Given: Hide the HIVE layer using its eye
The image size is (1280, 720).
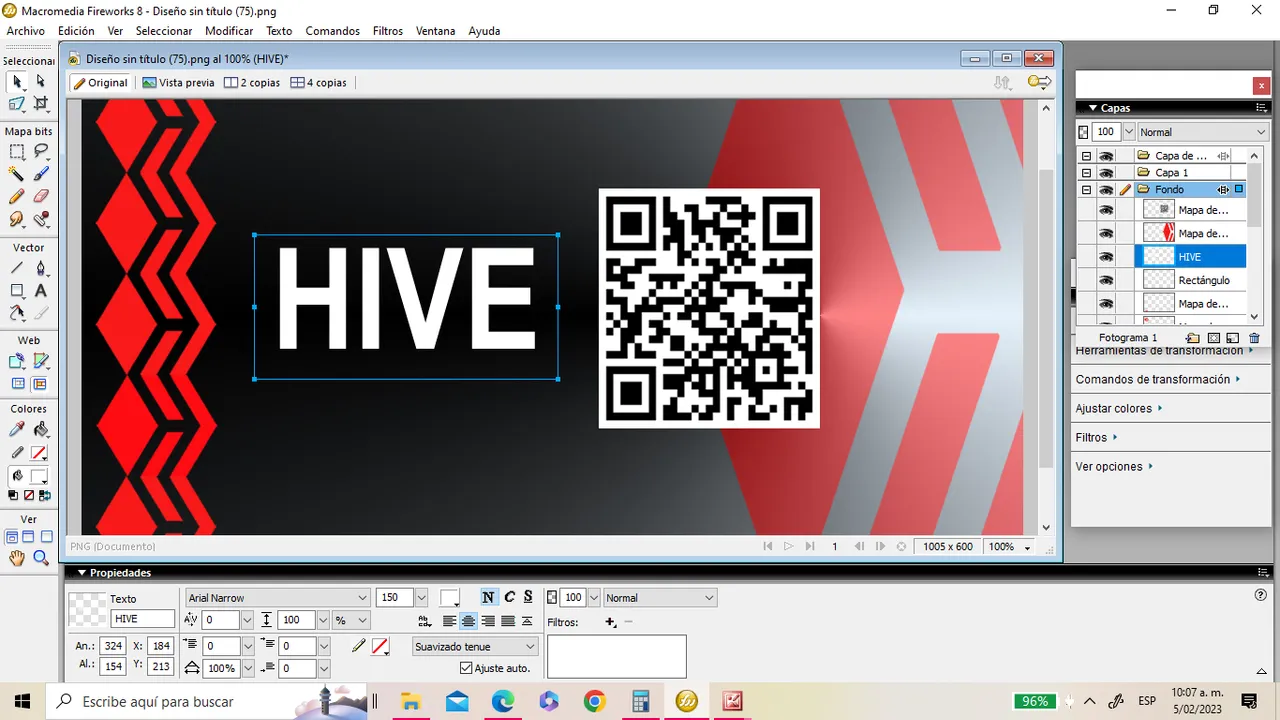Looking at the screenshot, I should (1106, 257).
